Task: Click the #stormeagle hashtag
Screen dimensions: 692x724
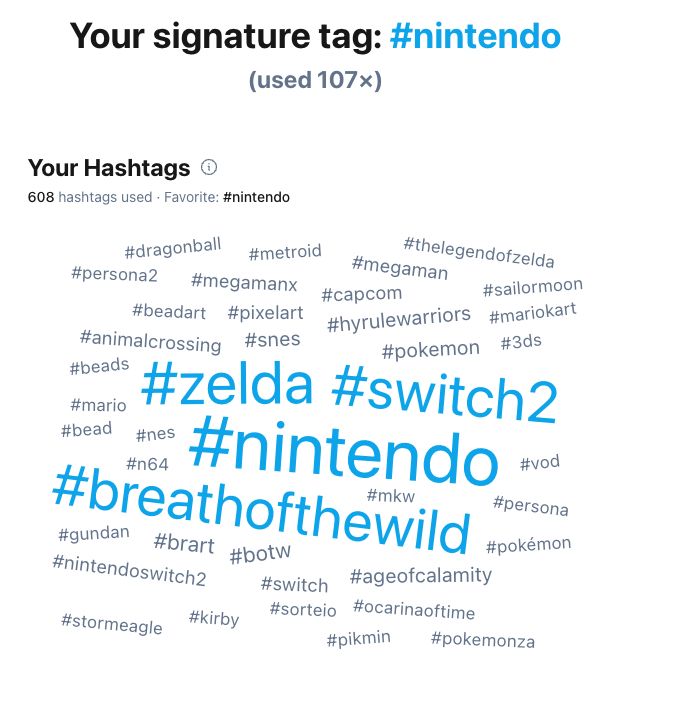Action: click(x=112, y=624)
